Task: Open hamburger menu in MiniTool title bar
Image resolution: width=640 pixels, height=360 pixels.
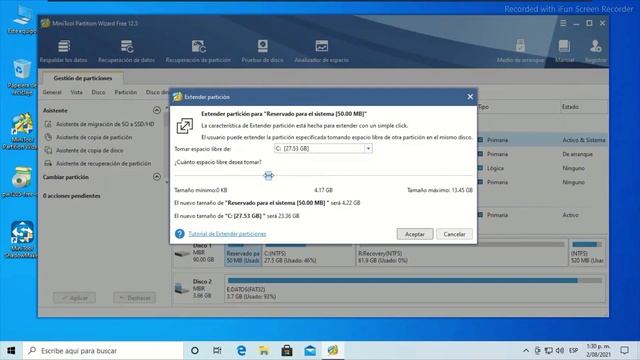Action: pos(563,23)
